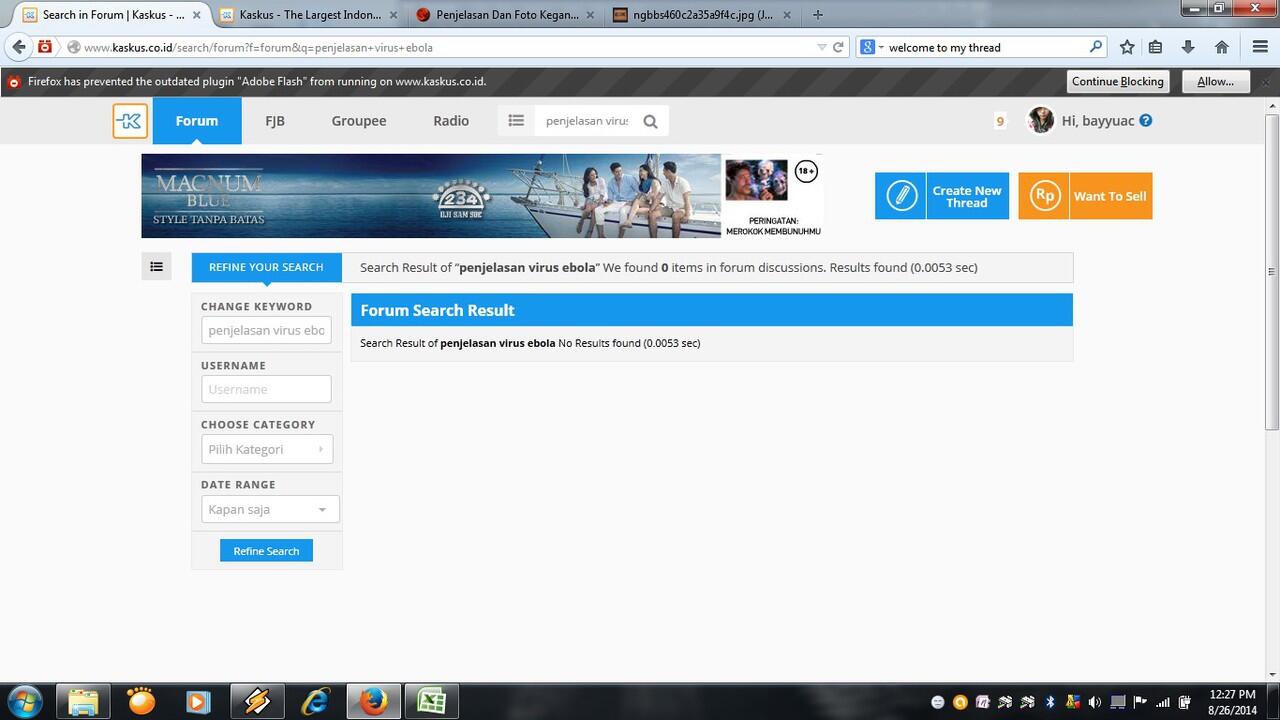Screen dimensions: 1280x720
Task: Click Continue Blocking button
Action: click(x=1118, y=82)
